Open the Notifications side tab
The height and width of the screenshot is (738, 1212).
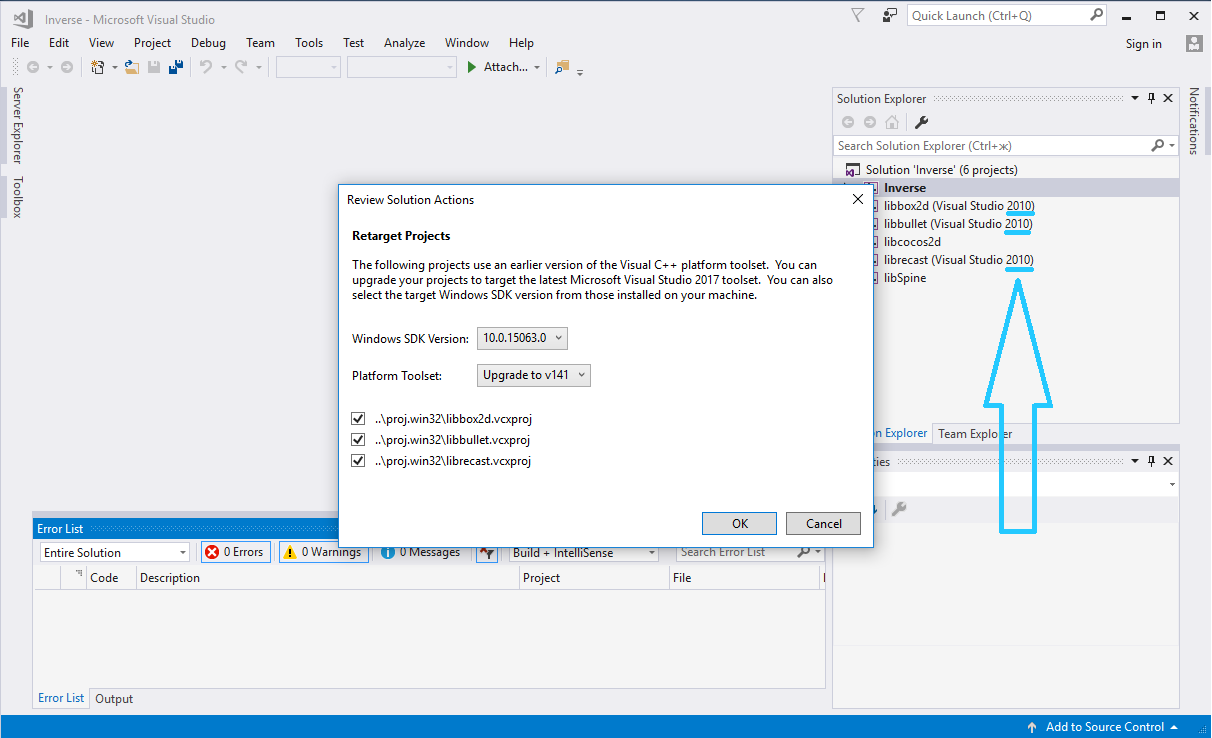pos(1194,121)
